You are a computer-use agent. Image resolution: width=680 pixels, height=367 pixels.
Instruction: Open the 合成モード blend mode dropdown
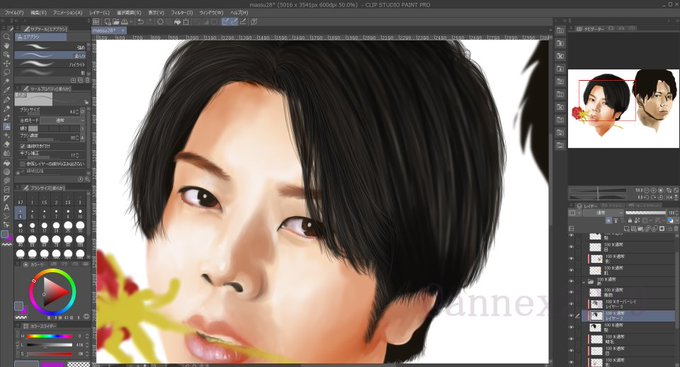(63, 120)
